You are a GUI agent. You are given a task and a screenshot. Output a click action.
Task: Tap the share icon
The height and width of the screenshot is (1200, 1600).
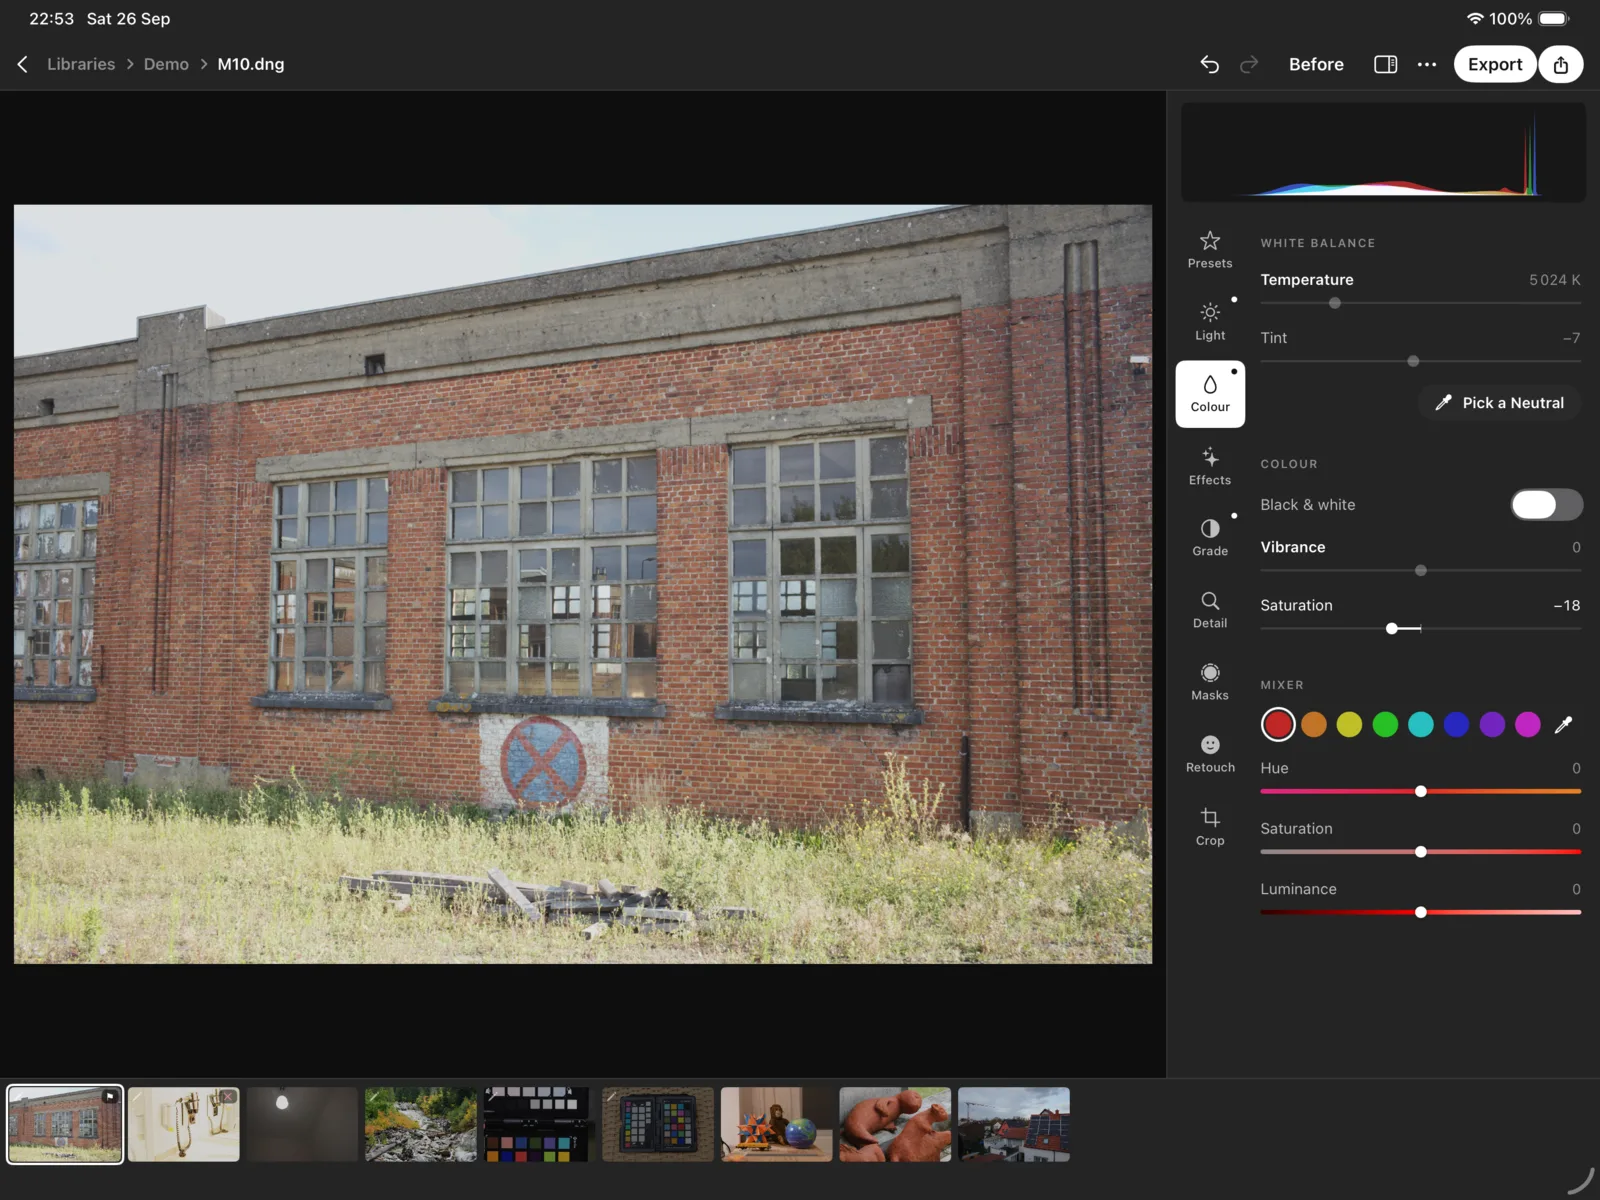pos(1561,64)
